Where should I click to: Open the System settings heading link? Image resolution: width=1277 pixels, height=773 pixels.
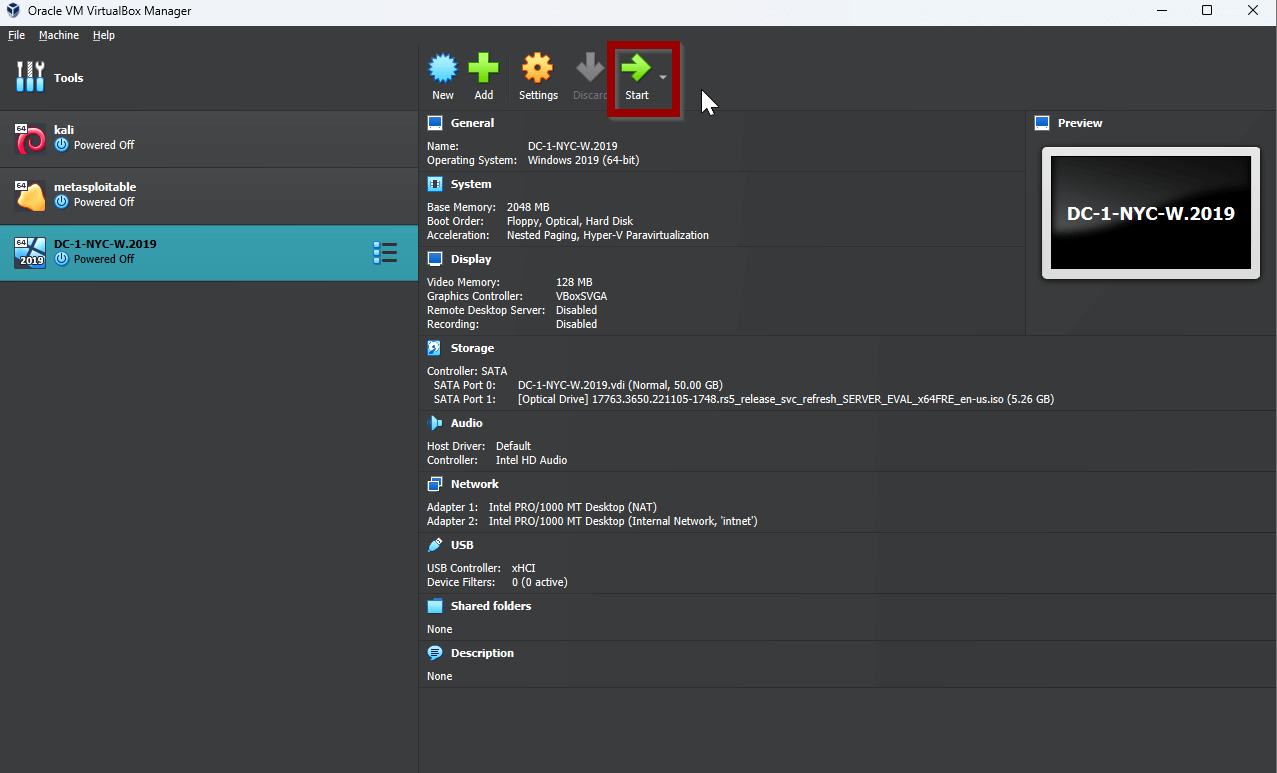coord(471,184)
